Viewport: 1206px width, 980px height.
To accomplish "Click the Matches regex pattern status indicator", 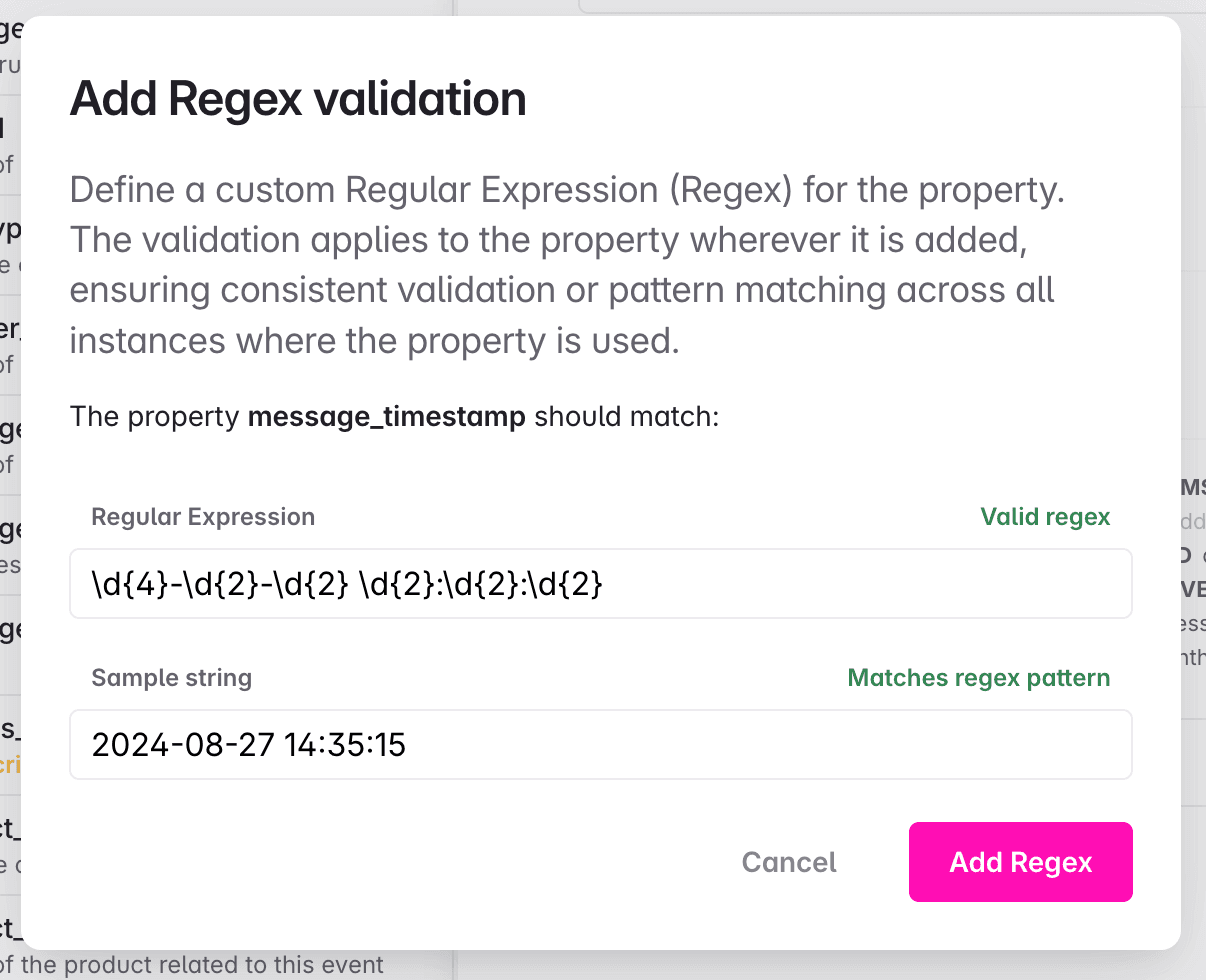I will pyautogui.click(x=977, y=677).
